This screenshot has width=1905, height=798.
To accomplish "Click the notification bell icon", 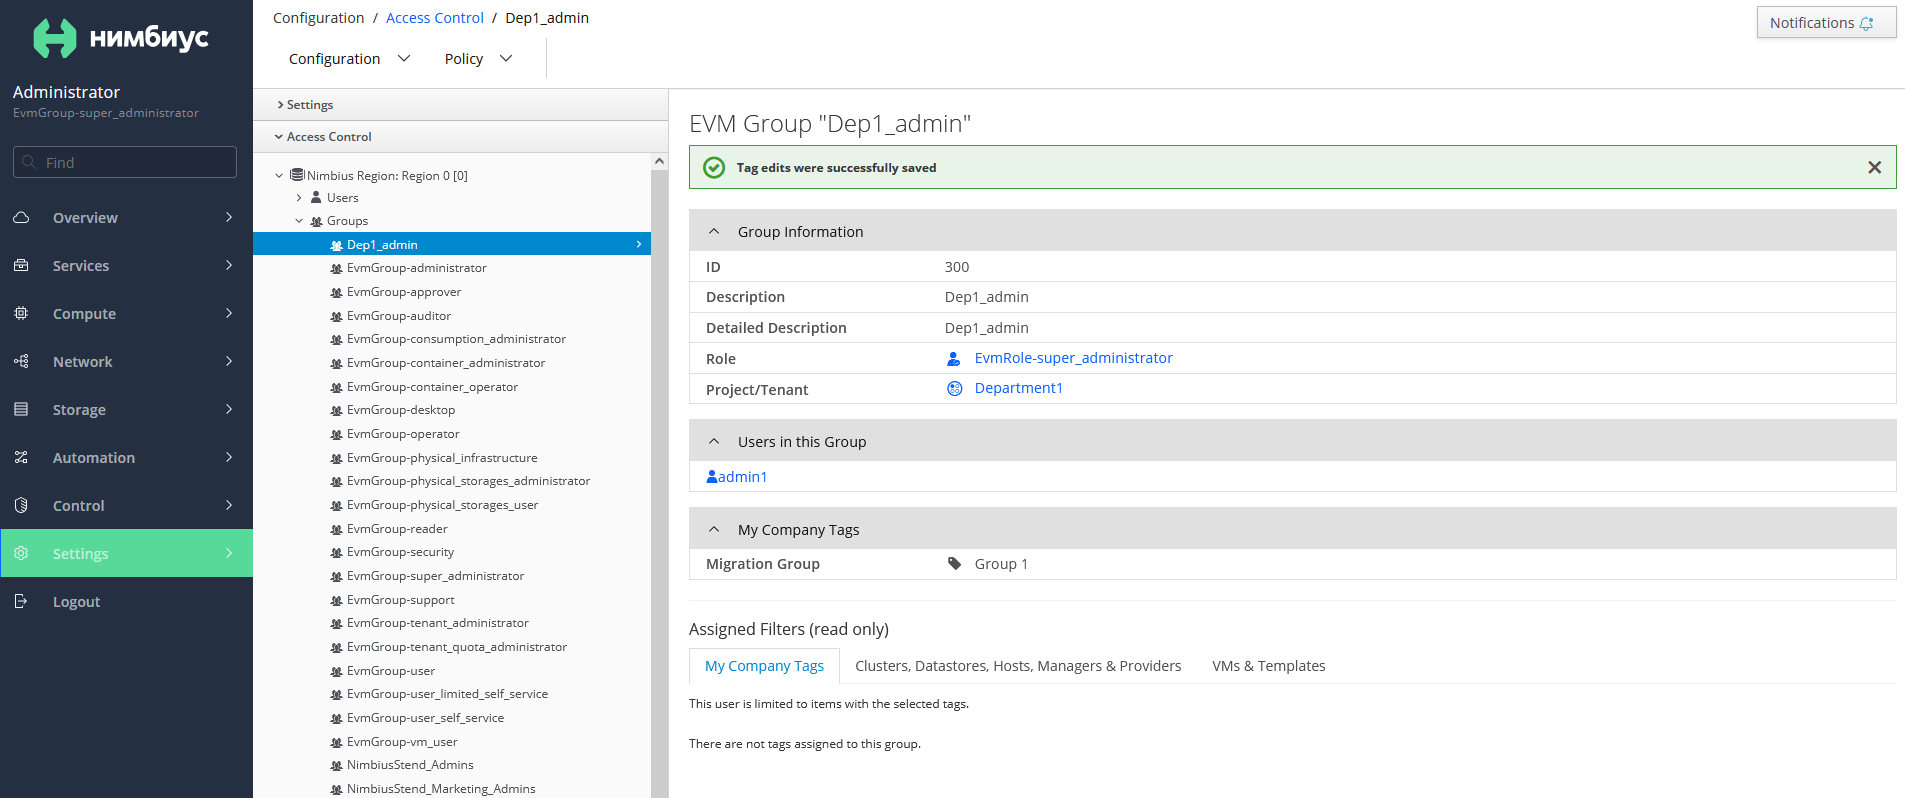I will [1866, 23].
